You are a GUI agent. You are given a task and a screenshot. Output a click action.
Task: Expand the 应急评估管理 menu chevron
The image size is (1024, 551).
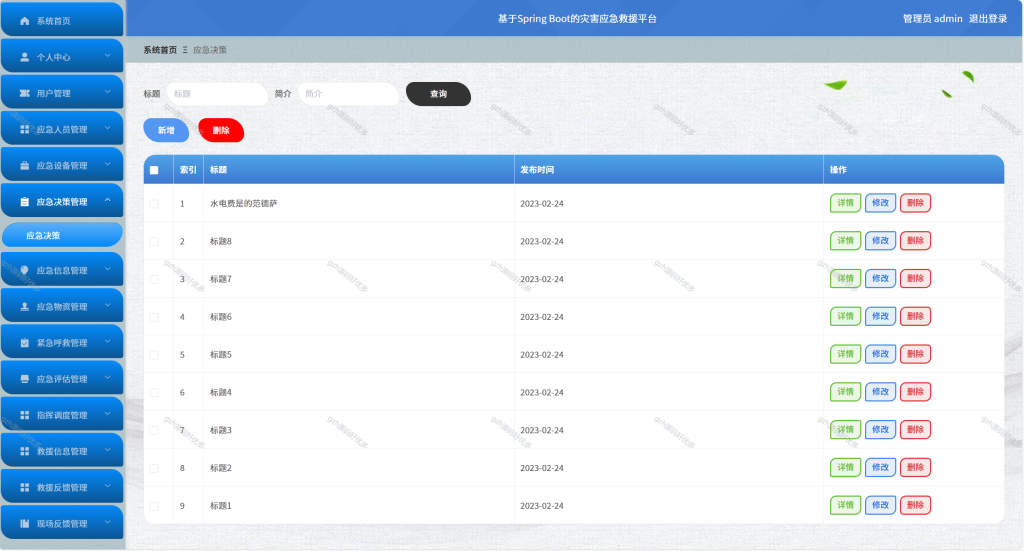click(108, 378)
